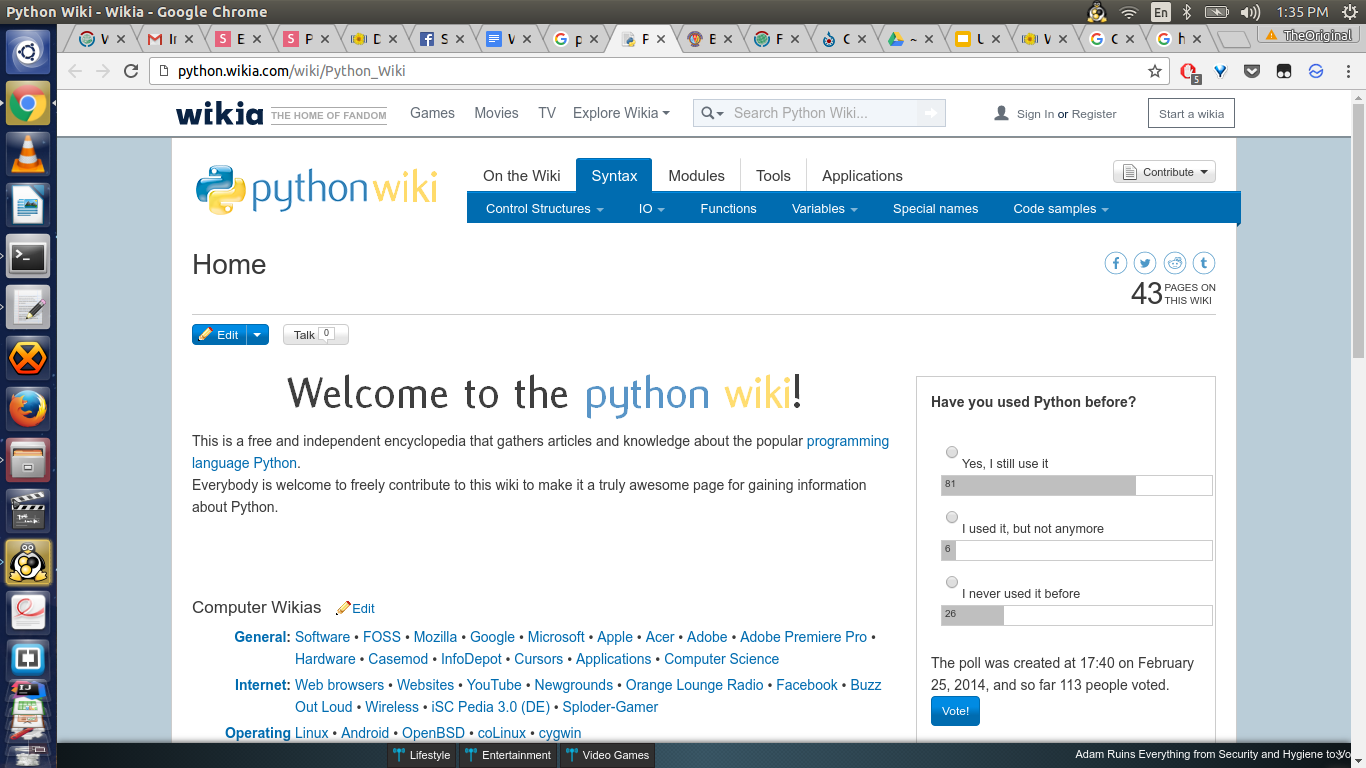This screenshot has width=1366, height=768.
Task: Share the page on Twitter
Action: click(x=1145, y=263)
